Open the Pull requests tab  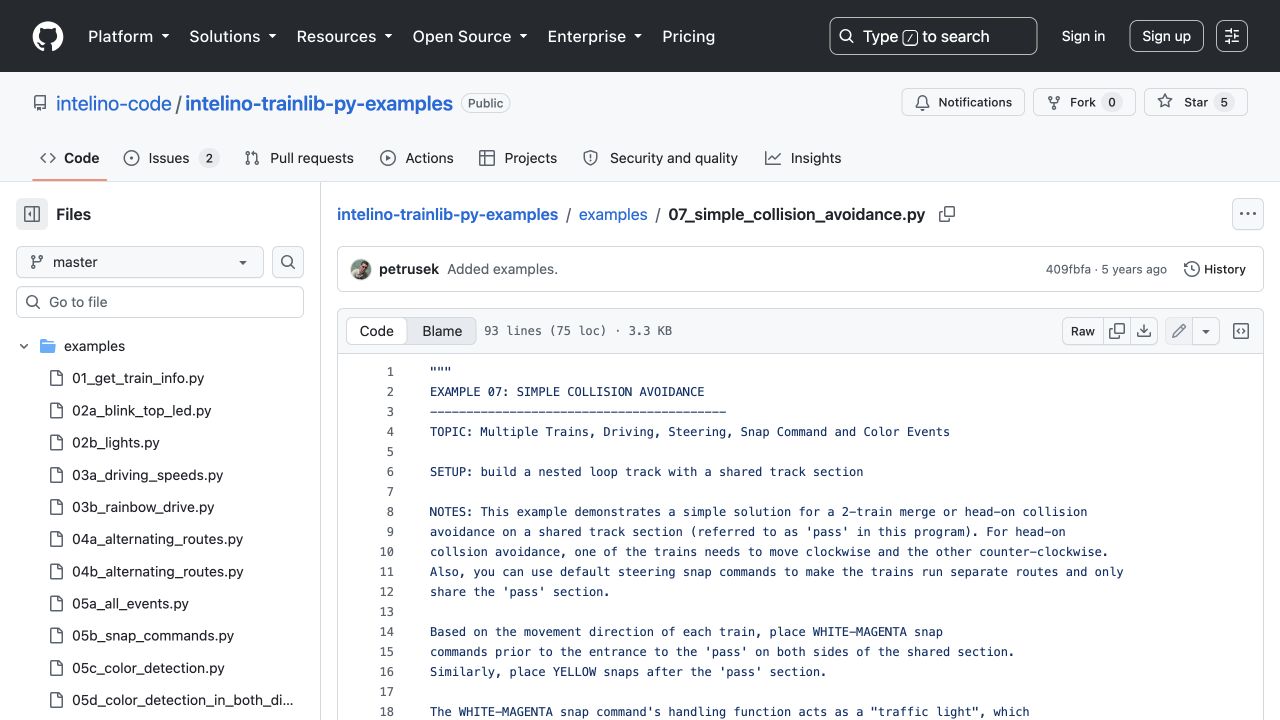pos(299,158)
